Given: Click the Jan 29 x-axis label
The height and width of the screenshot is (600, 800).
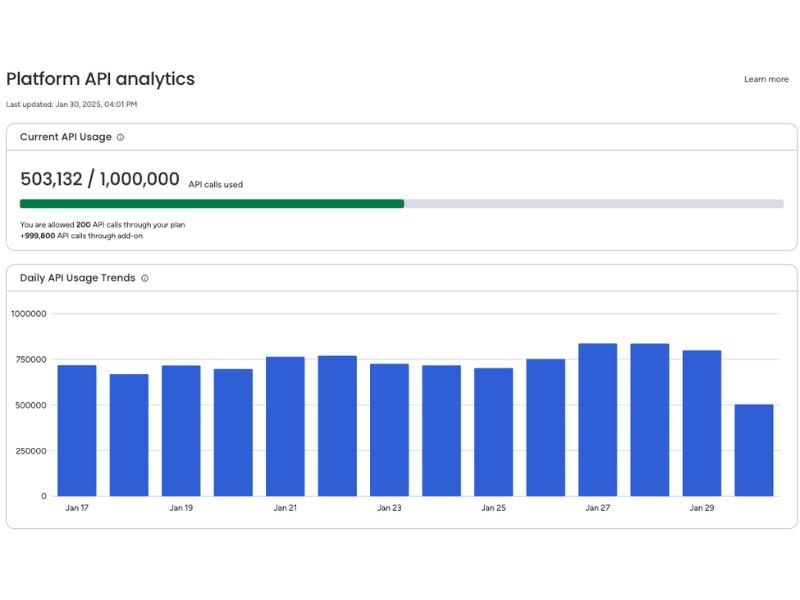Looking at the screenshot, I should 702,508.
